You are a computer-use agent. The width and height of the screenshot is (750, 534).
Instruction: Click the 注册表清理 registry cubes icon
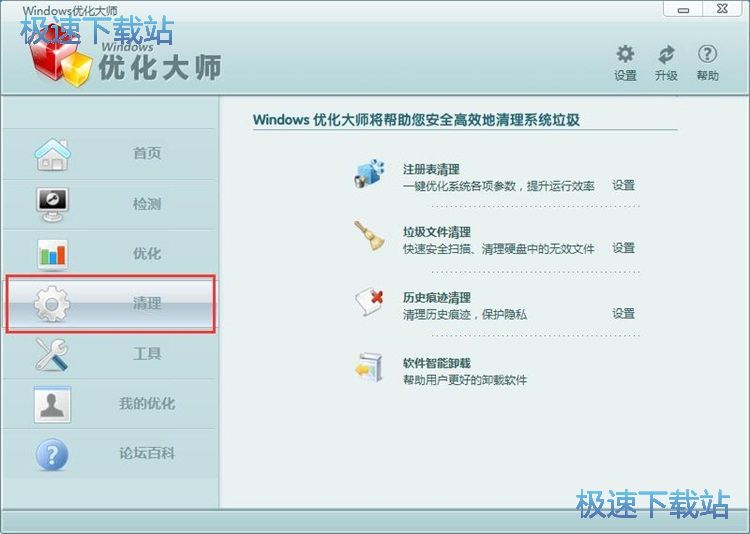point(369,174)
